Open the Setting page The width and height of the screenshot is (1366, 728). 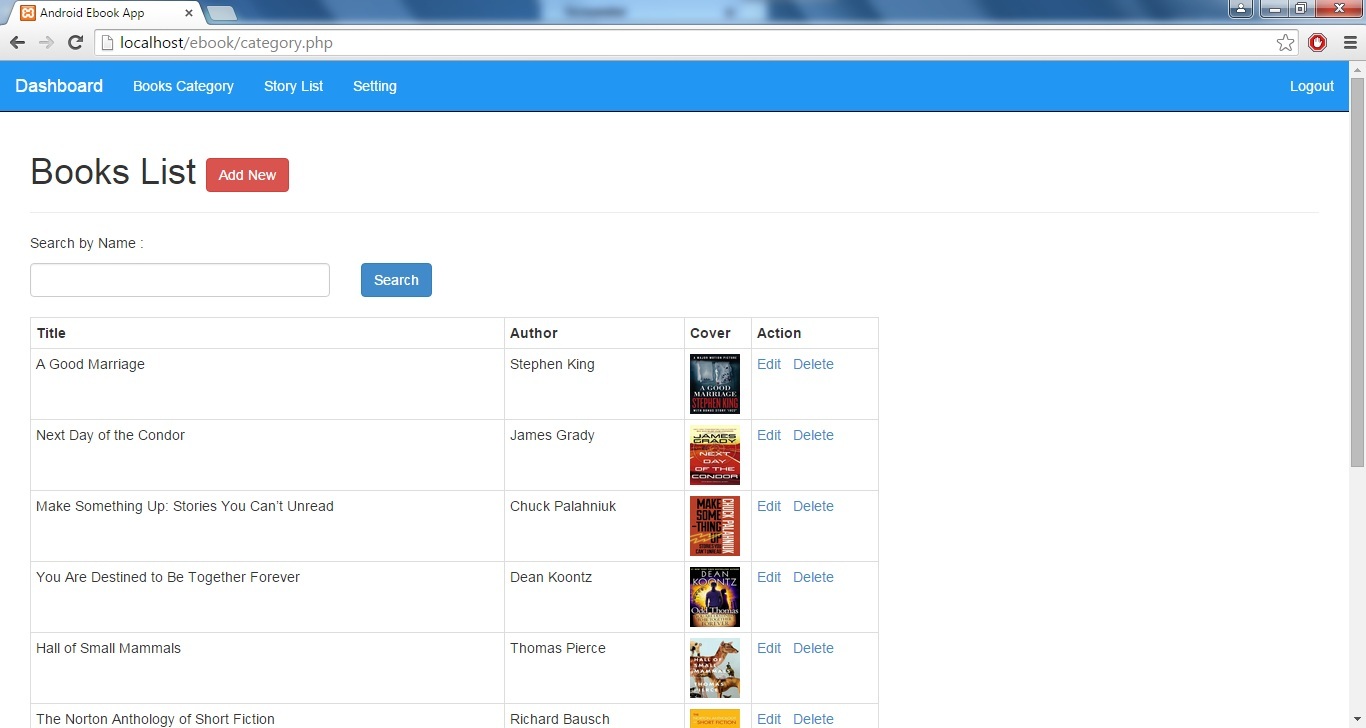click(374, 86)
